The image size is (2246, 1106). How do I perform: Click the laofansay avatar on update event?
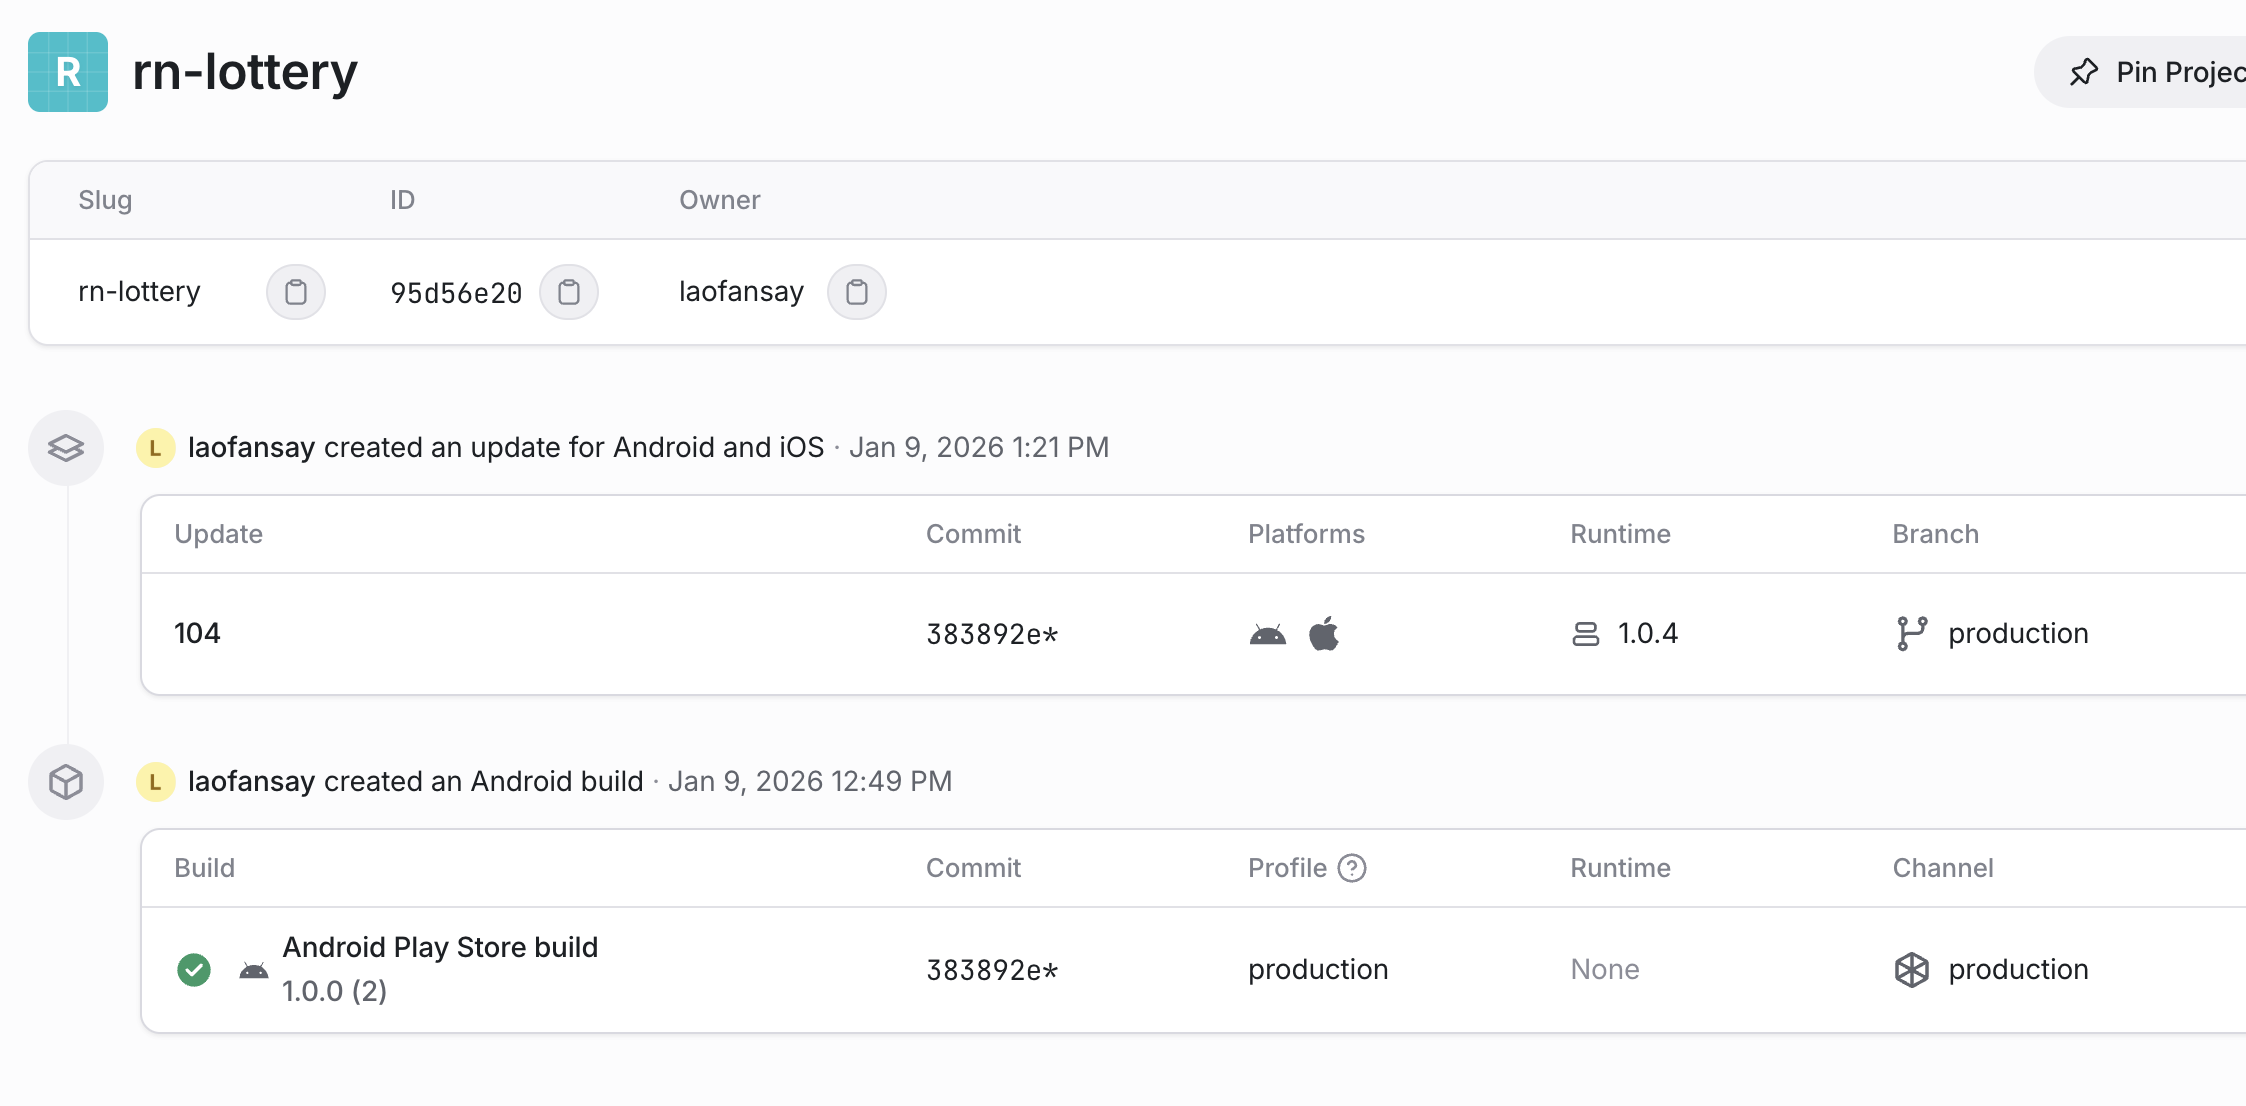(155, 448)
